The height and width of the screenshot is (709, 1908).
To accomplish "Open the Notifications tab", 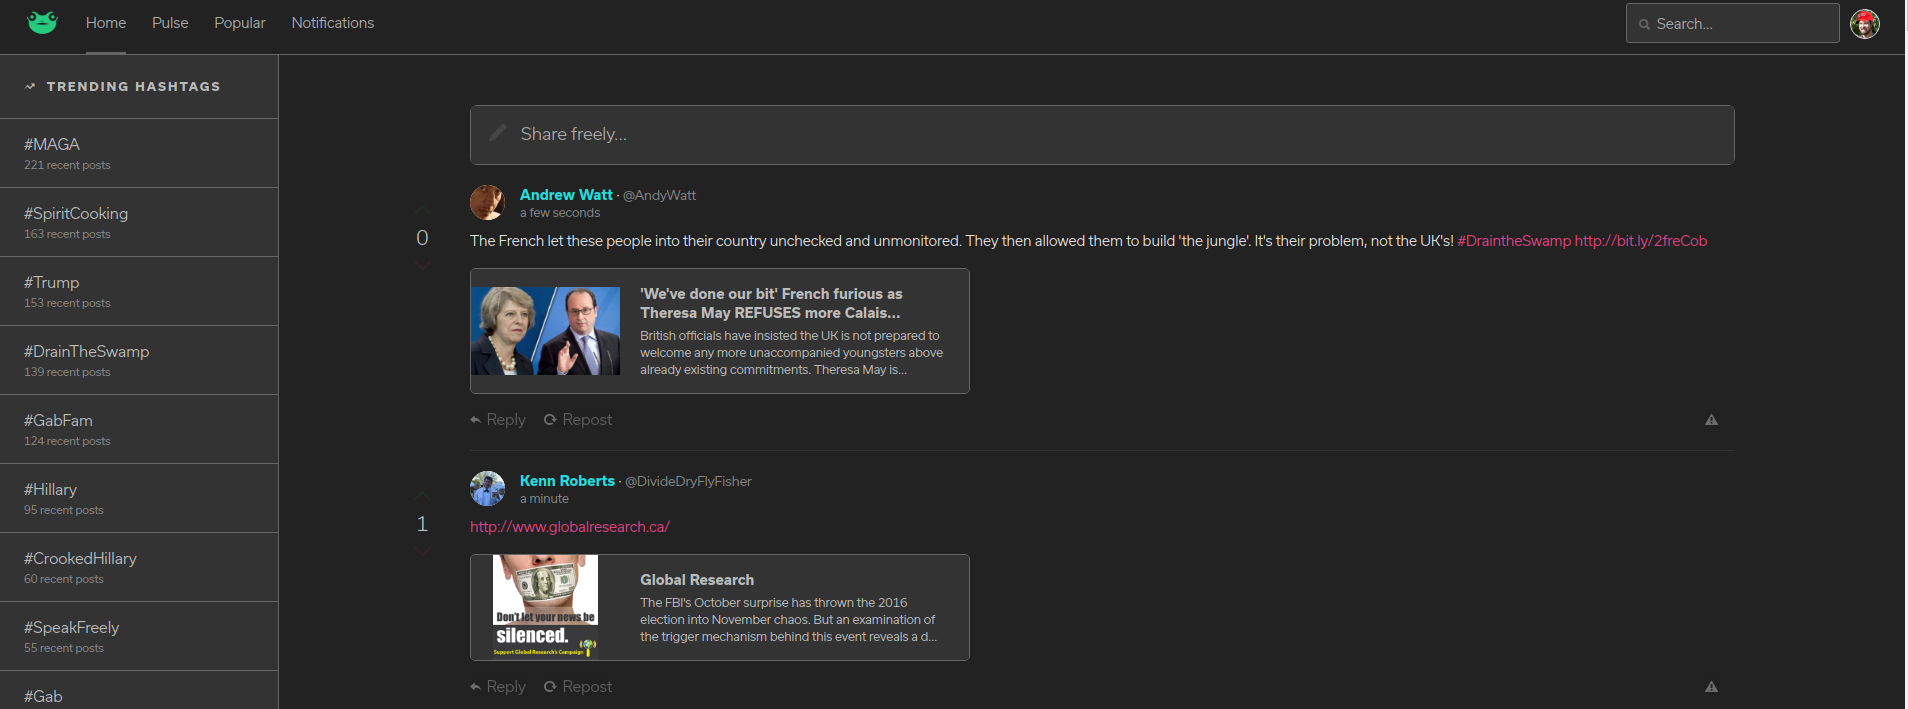I will click(333, 23).
